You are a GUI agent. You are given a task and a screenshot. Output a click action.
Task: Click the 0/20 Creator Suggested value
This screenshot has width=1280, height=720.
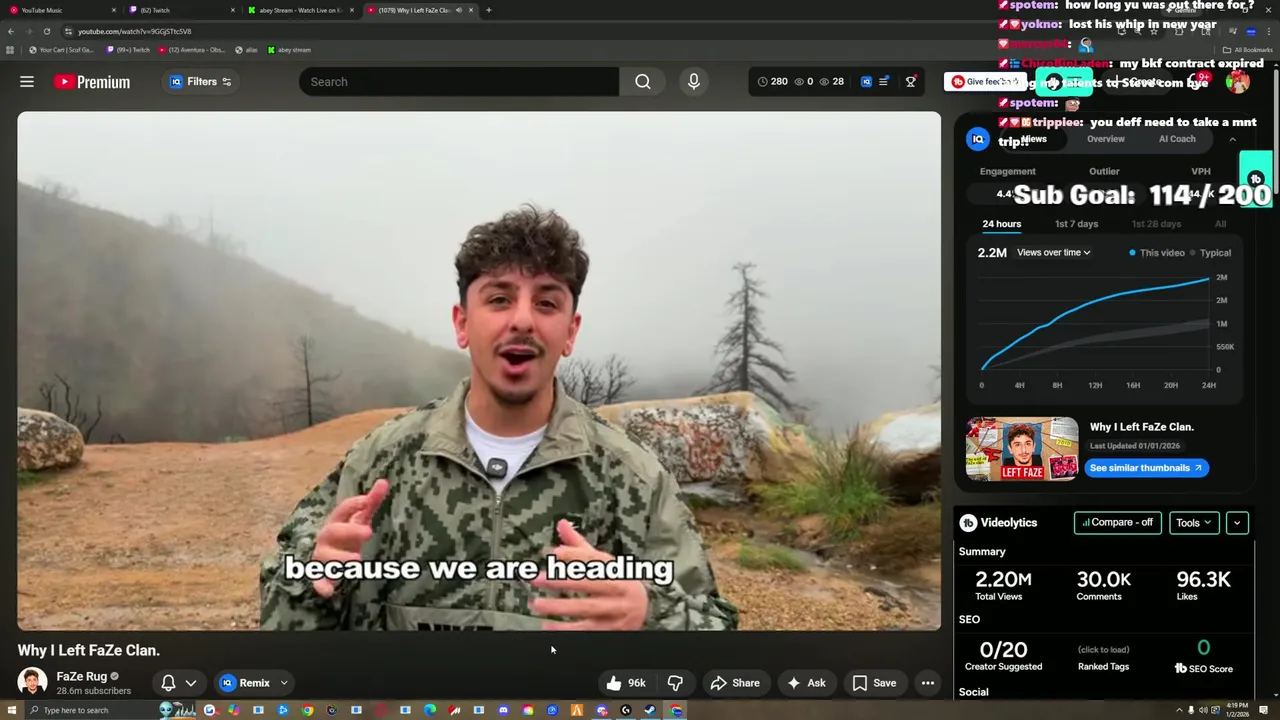(1003, 650)
